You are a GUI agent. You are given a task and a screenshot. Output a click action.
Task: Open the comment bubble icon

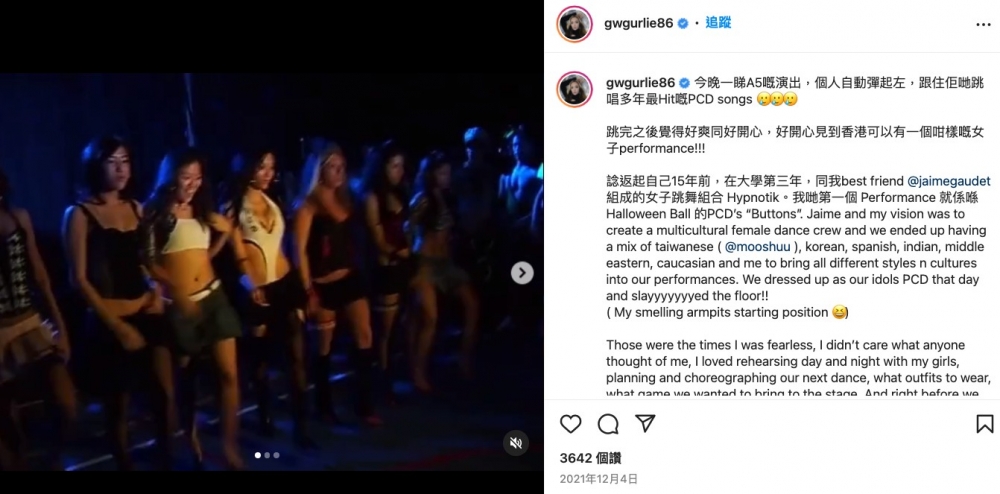click(x=608, y=424)
